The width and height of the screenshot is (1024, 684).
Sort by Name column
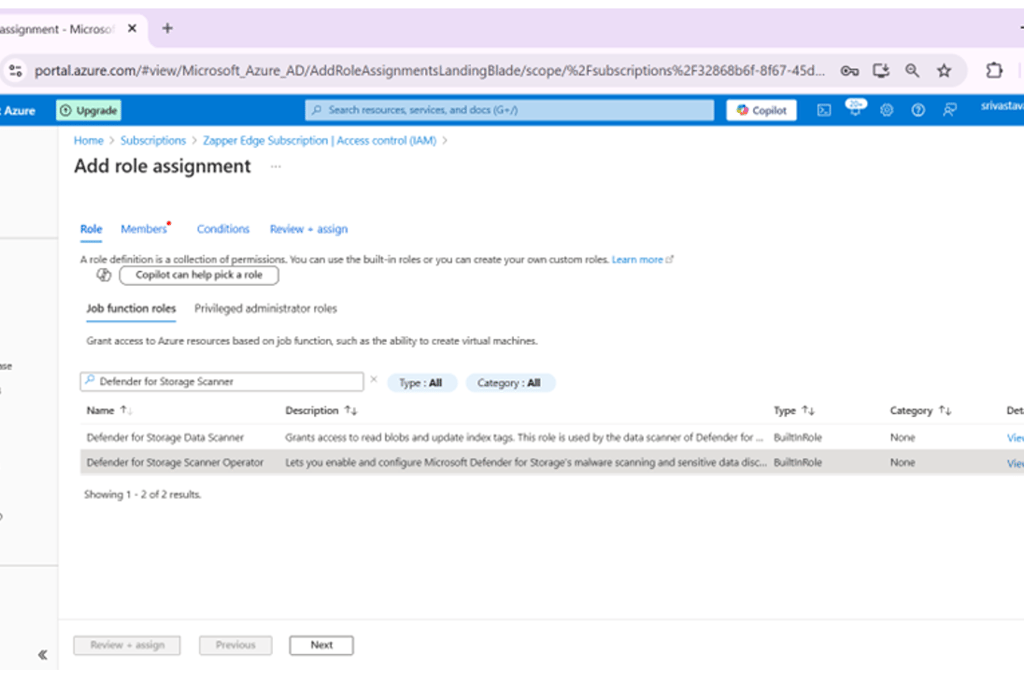[x=109, y=410]
